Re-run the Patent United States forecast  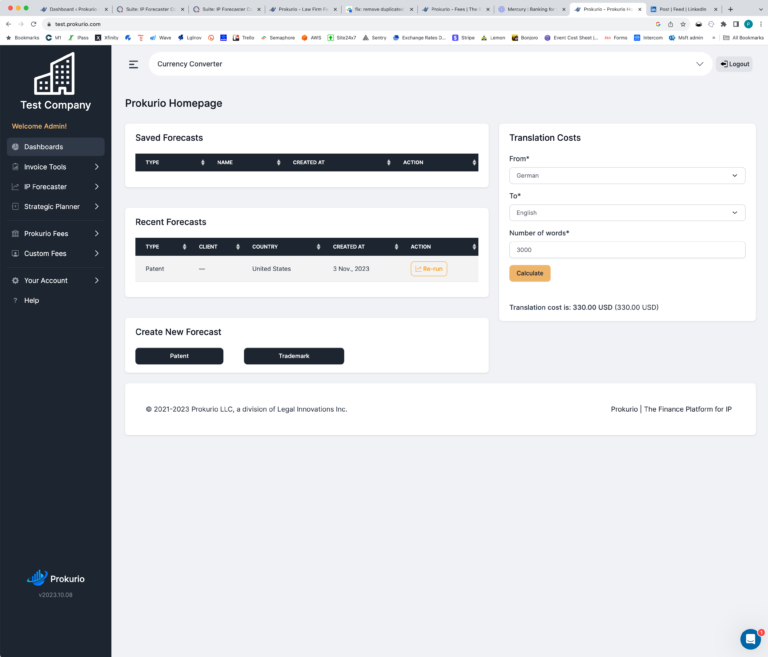[x=429, y=268]
